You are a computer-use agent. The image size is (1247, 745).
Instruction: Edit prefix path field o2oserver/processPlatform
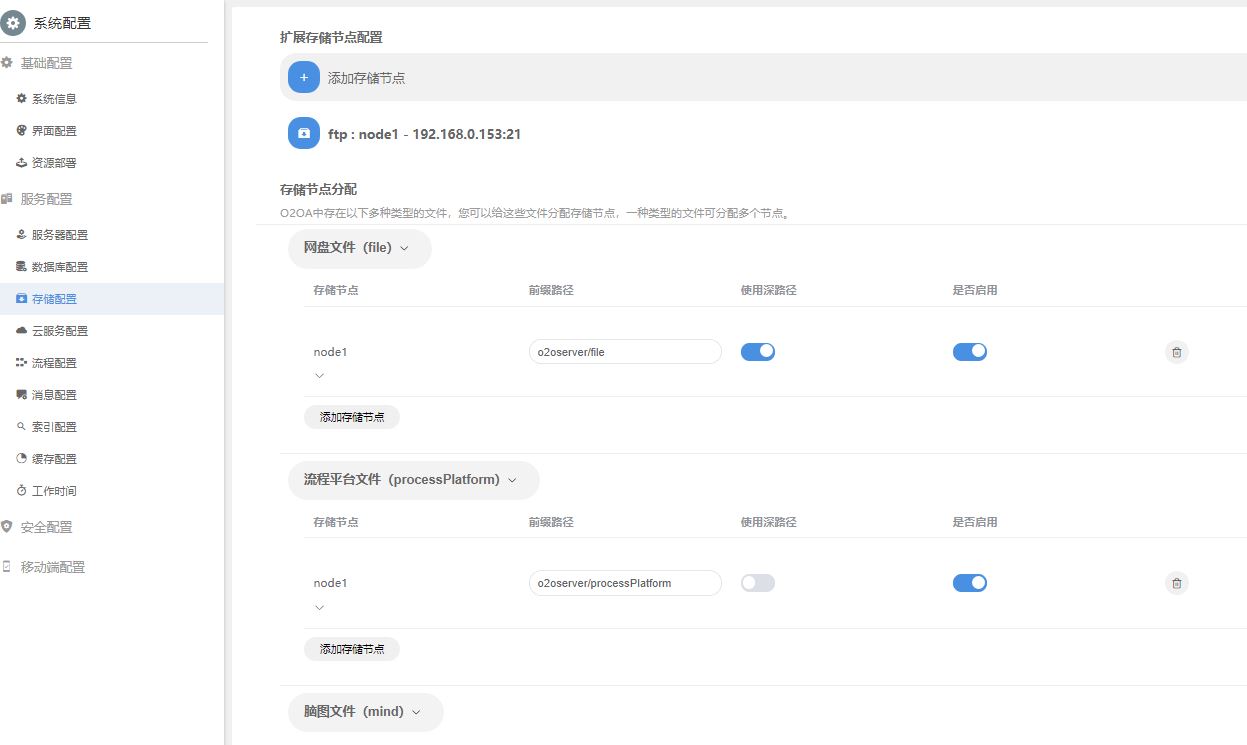pos(625,583)
